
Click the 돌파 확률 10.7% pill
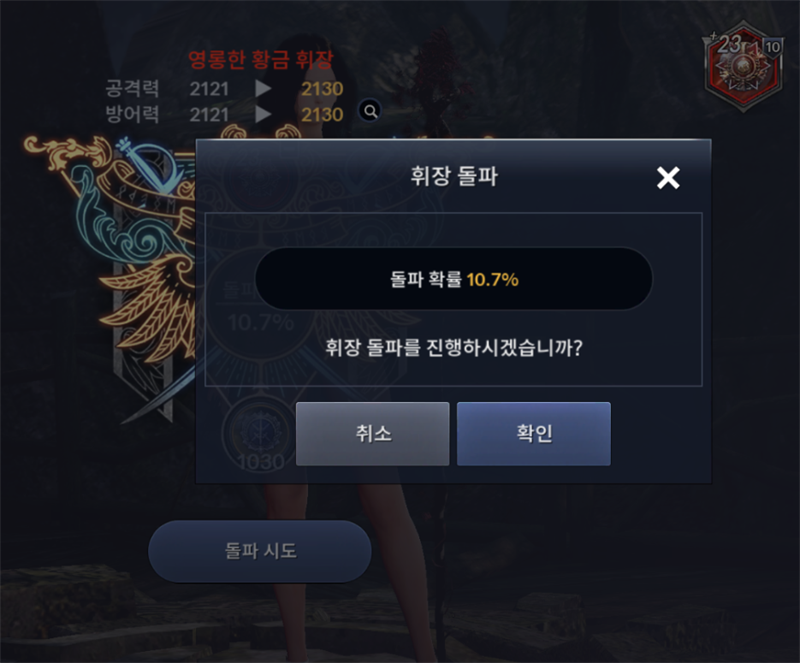tap(454, 279)
